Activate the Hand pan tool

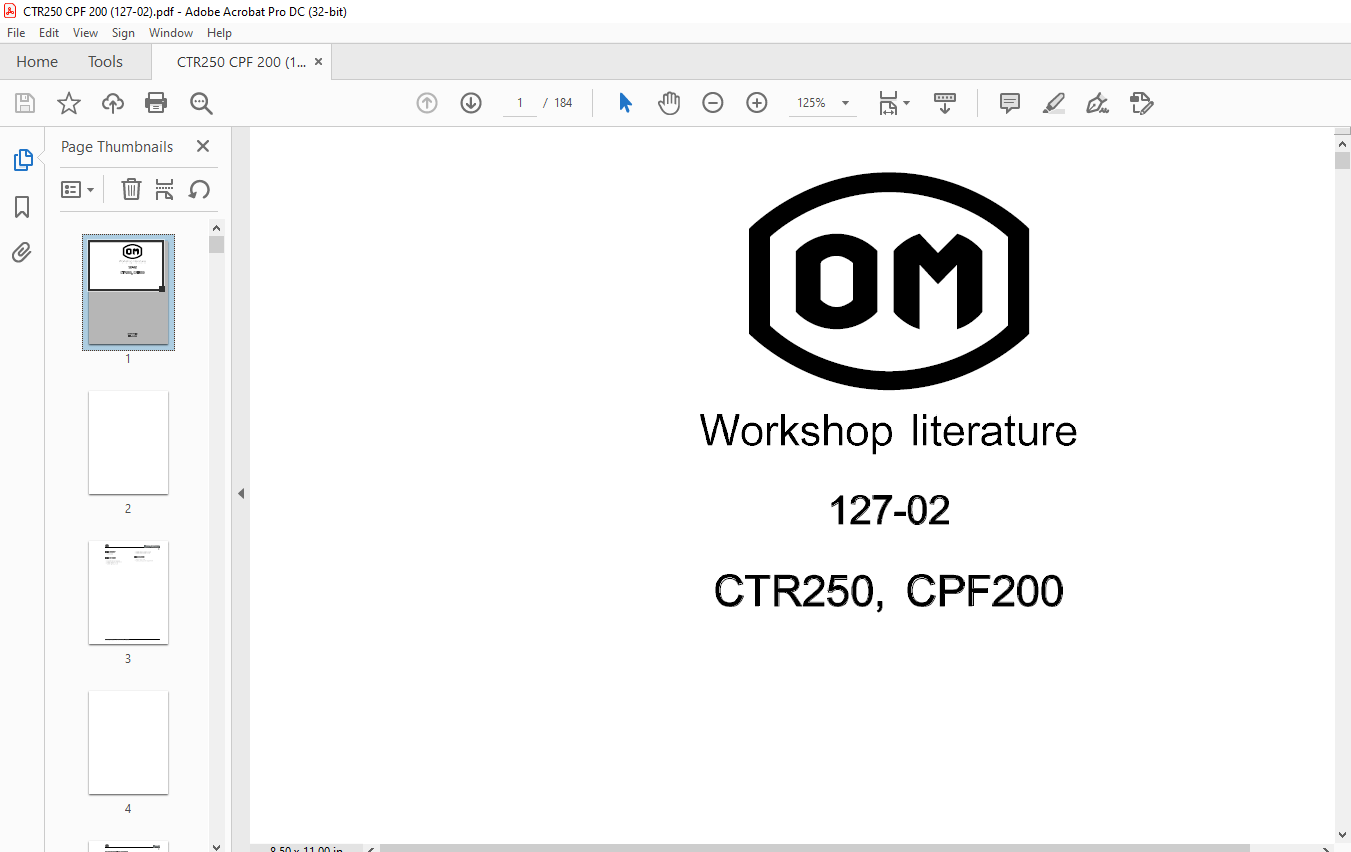coord(669,103)
